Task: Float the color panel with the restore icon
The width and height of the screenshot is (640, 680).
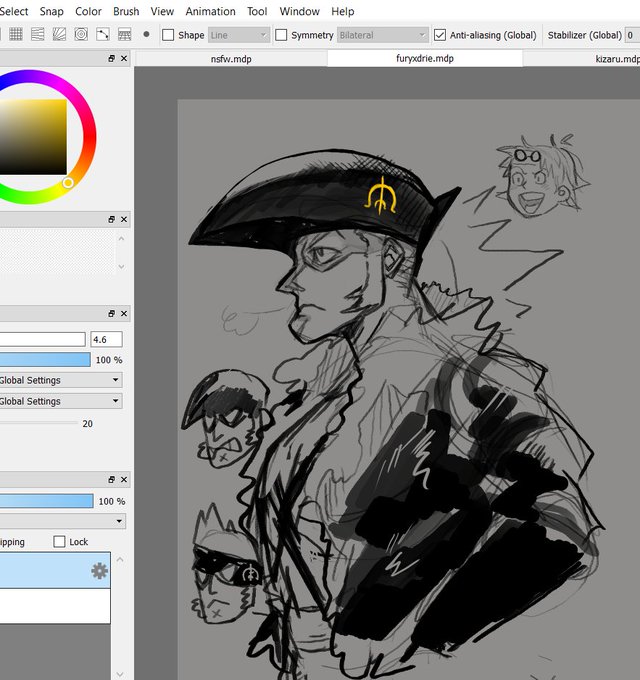Action: (x=111, y=58)
